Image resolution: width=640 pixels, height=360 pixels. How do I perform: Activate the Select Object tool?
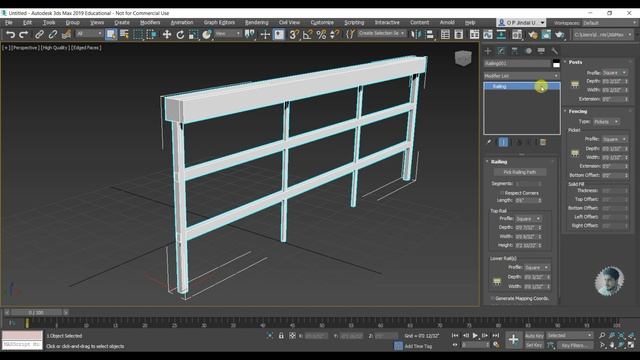[111, 35]
